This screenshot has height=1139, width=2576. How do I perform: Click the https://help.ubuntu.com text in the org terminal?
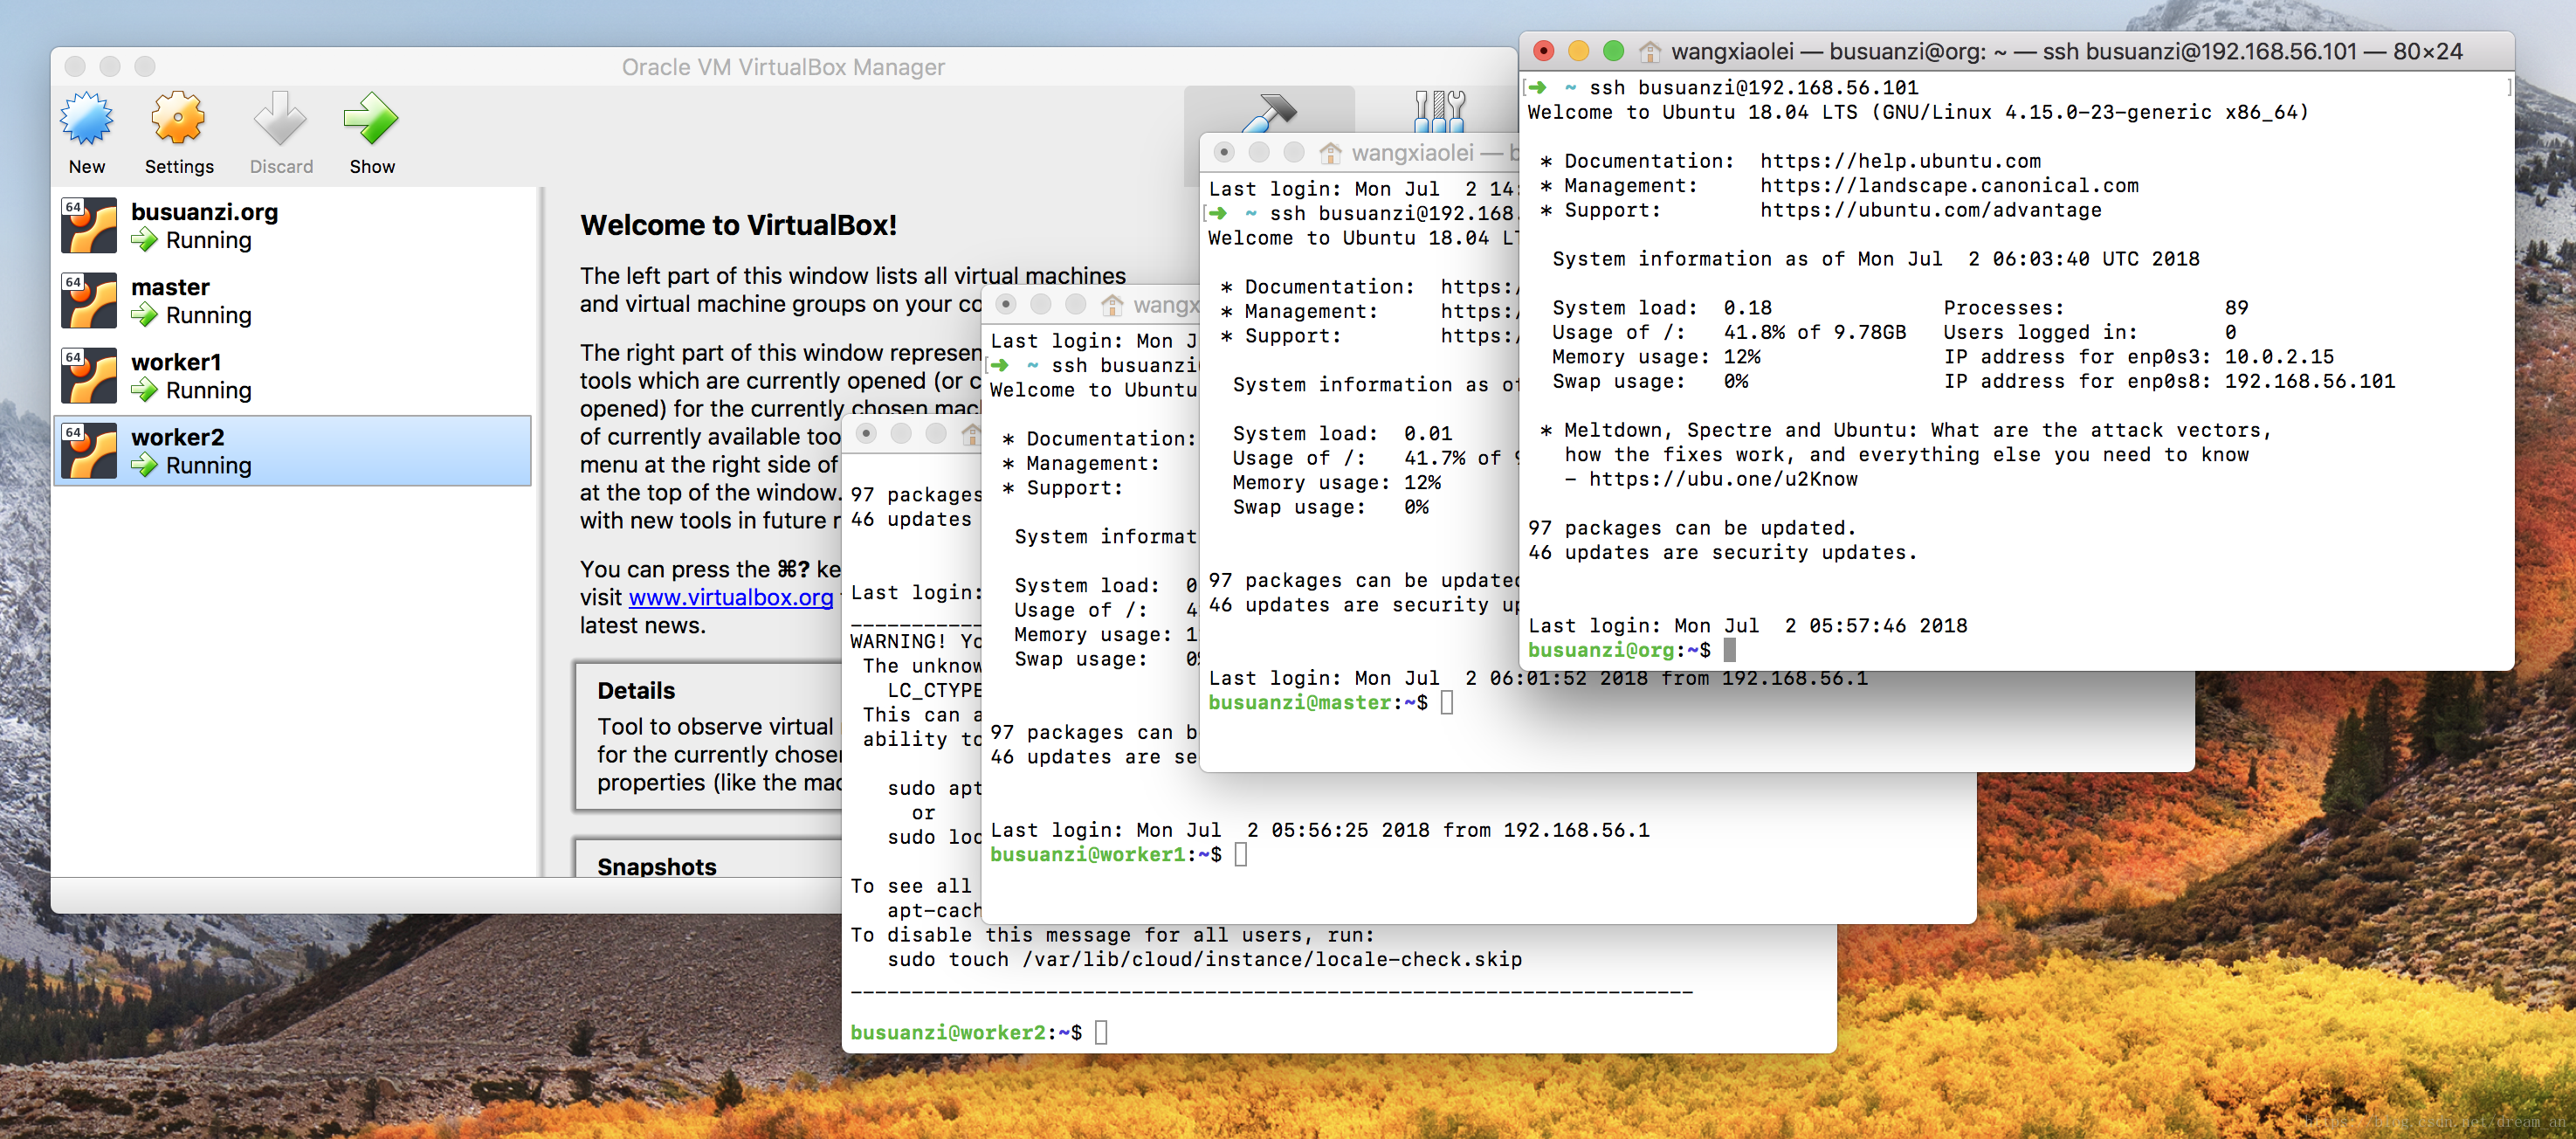[x=1900, y=161]
